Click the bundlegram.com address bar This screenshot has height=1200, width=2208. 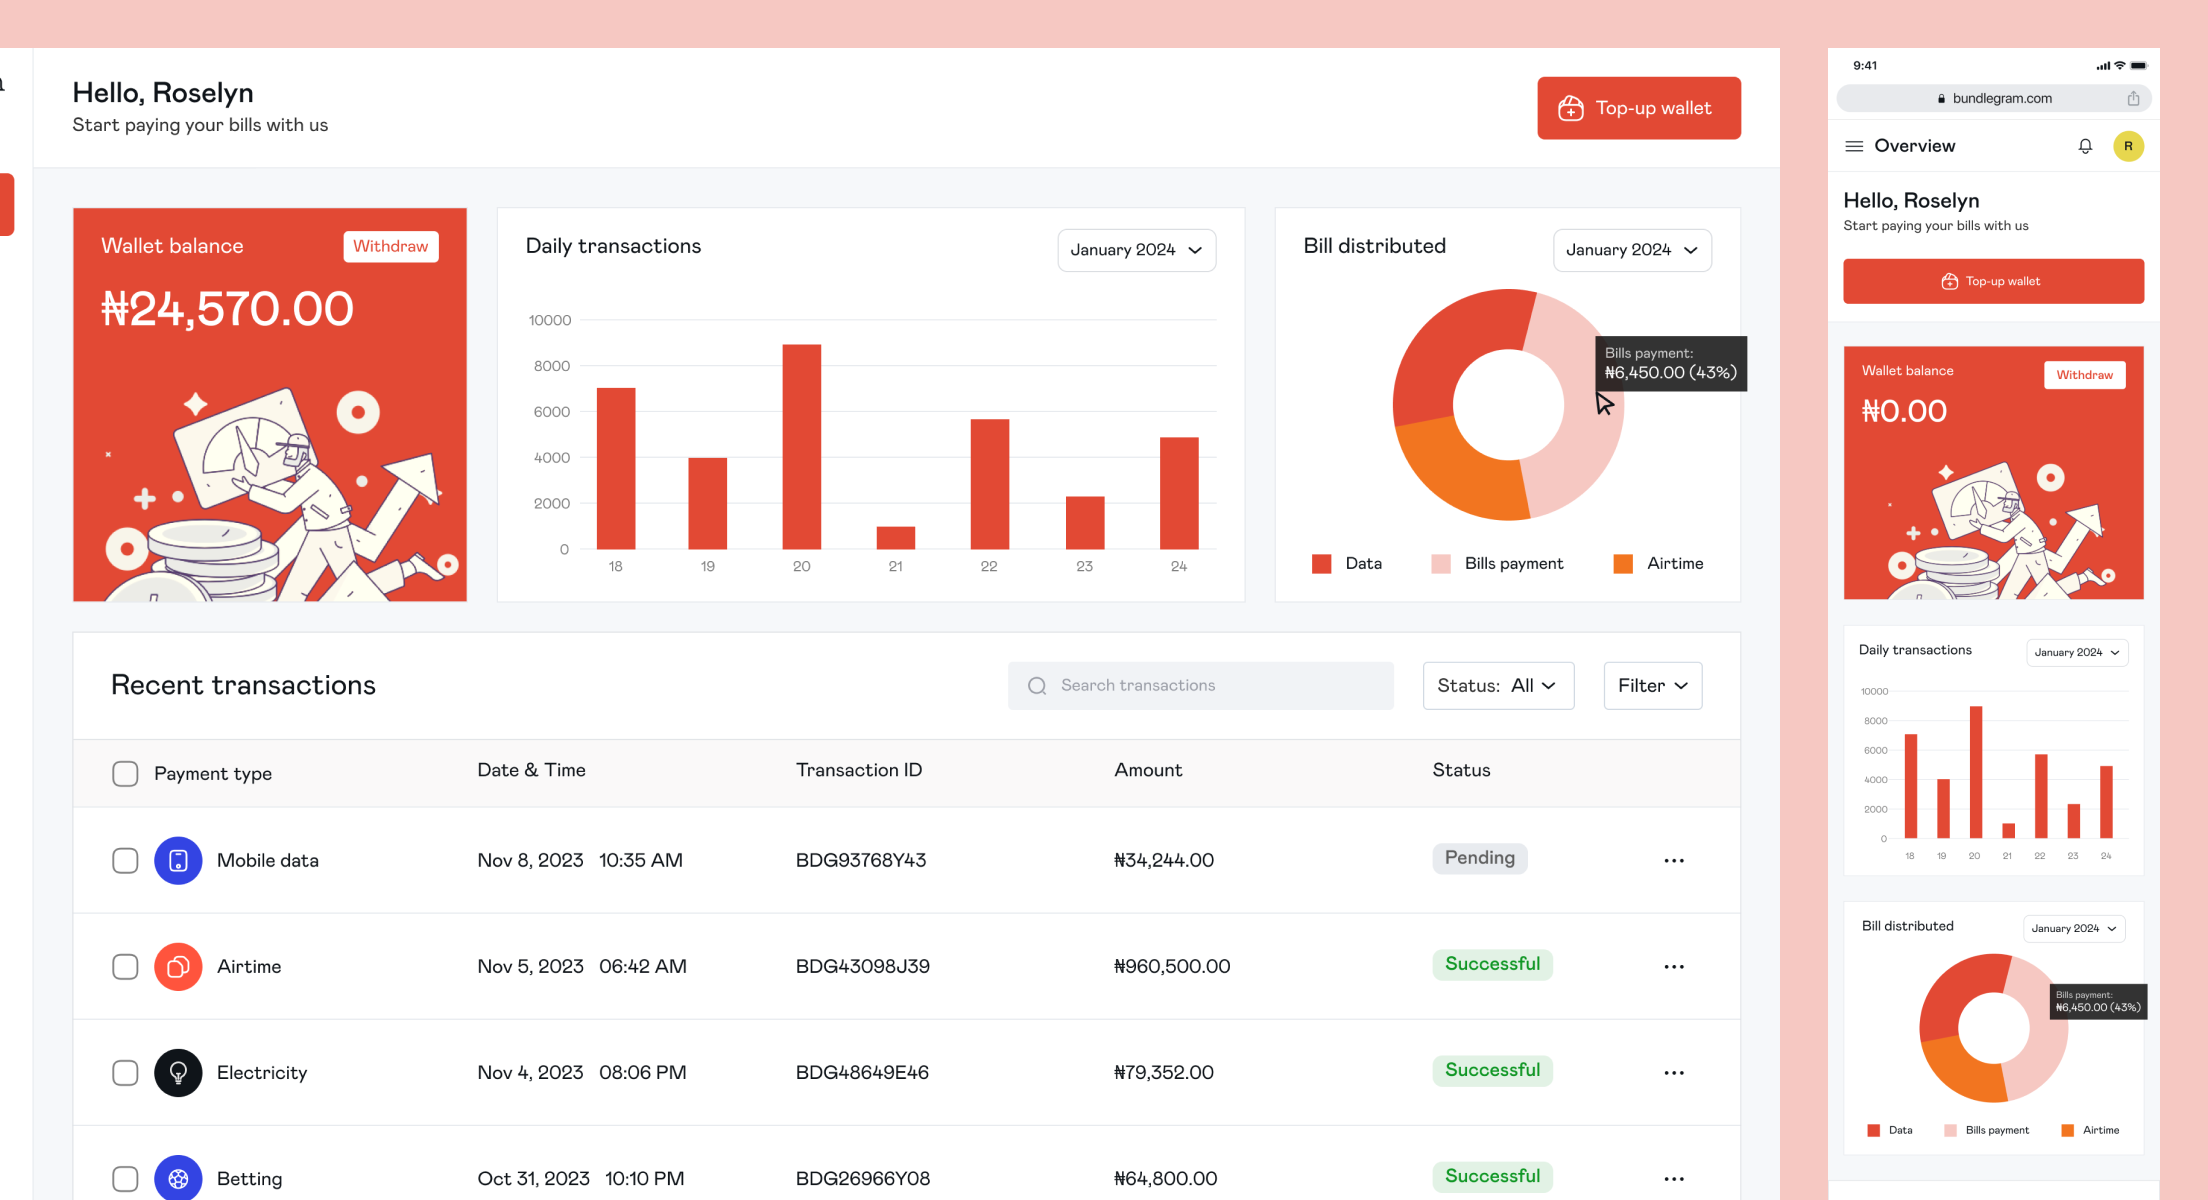click(1993, 98)
